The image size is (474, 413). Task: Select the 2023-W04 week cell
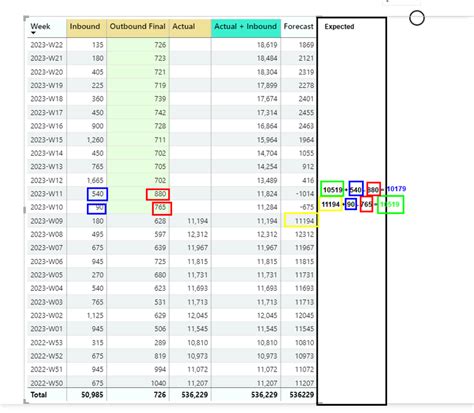46,288
